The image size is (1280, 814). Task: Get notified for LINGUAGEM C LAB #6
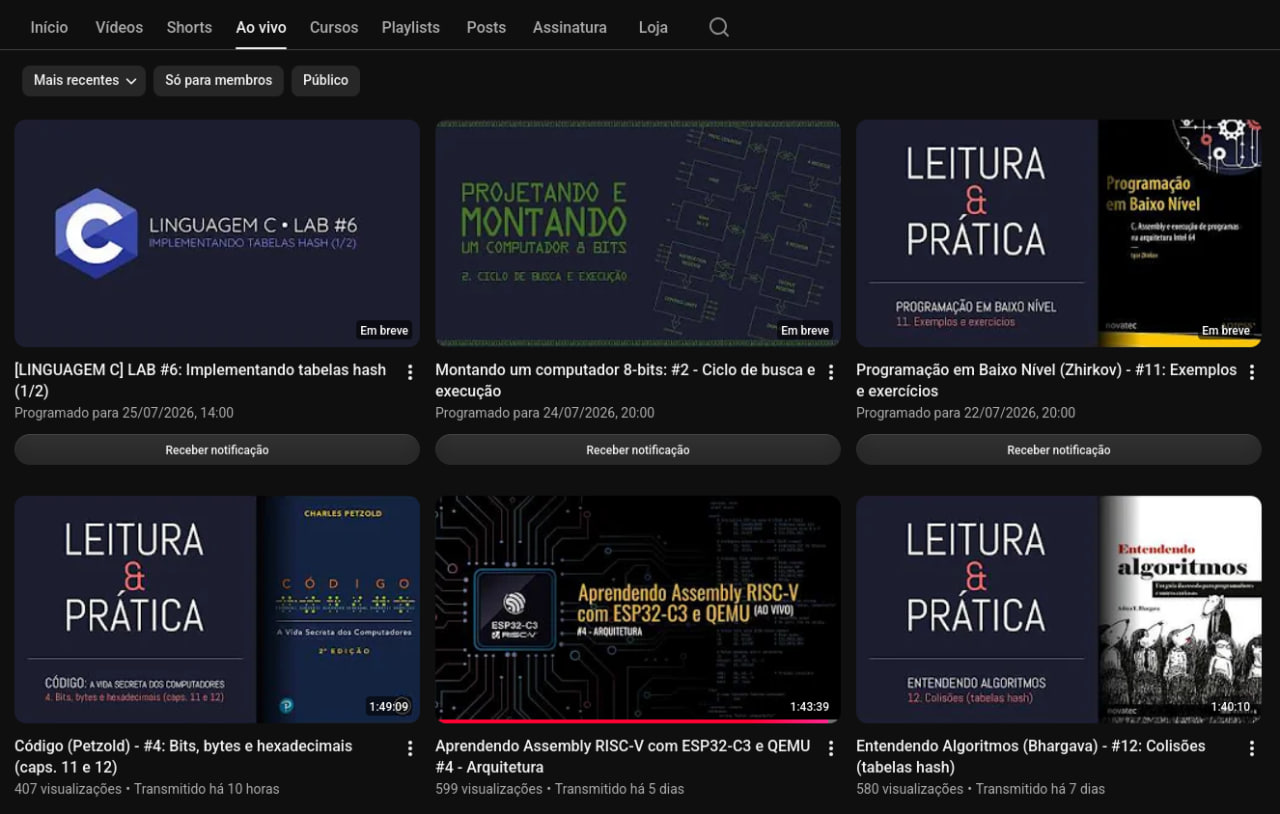pos(217,450)
